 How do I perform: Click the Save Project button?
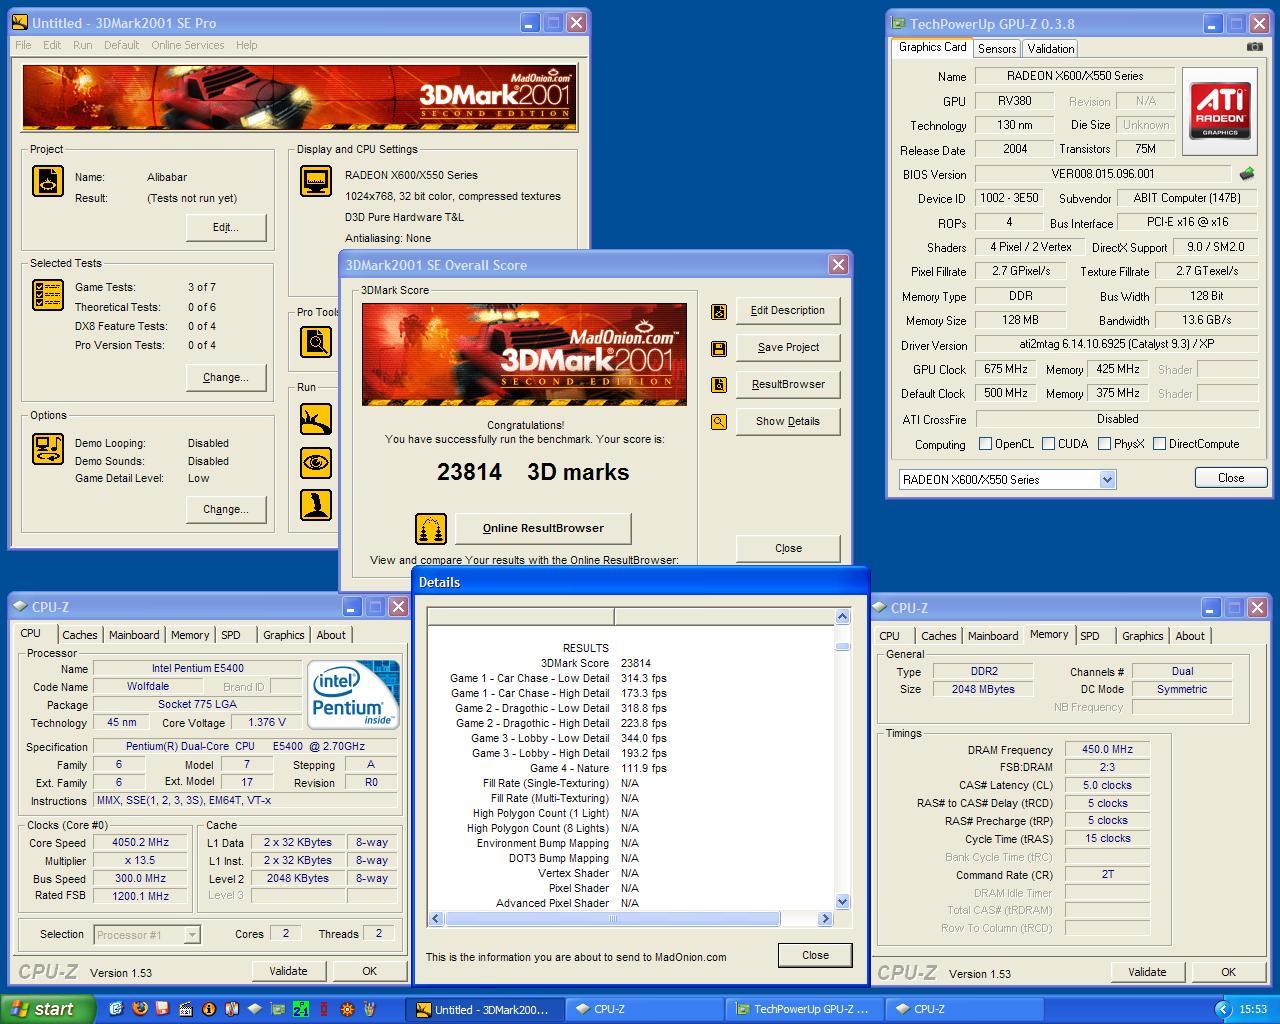pos(788,347)
